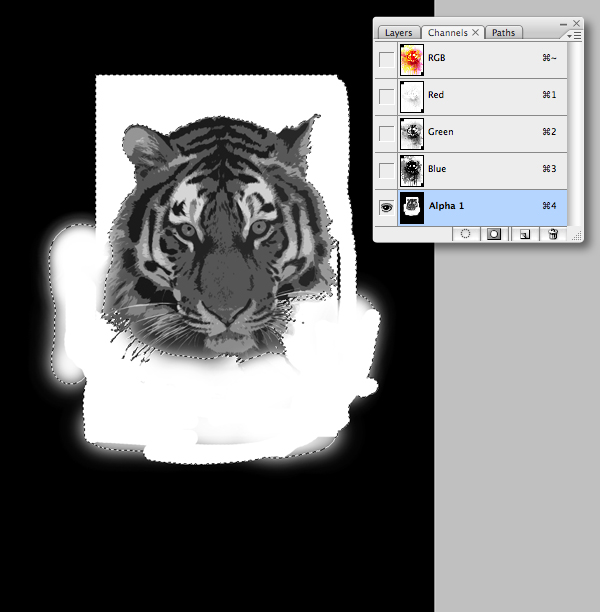Delete current channel trash icon
The height and width of the screenshot is (612, 600).
(x=553, y=234)
